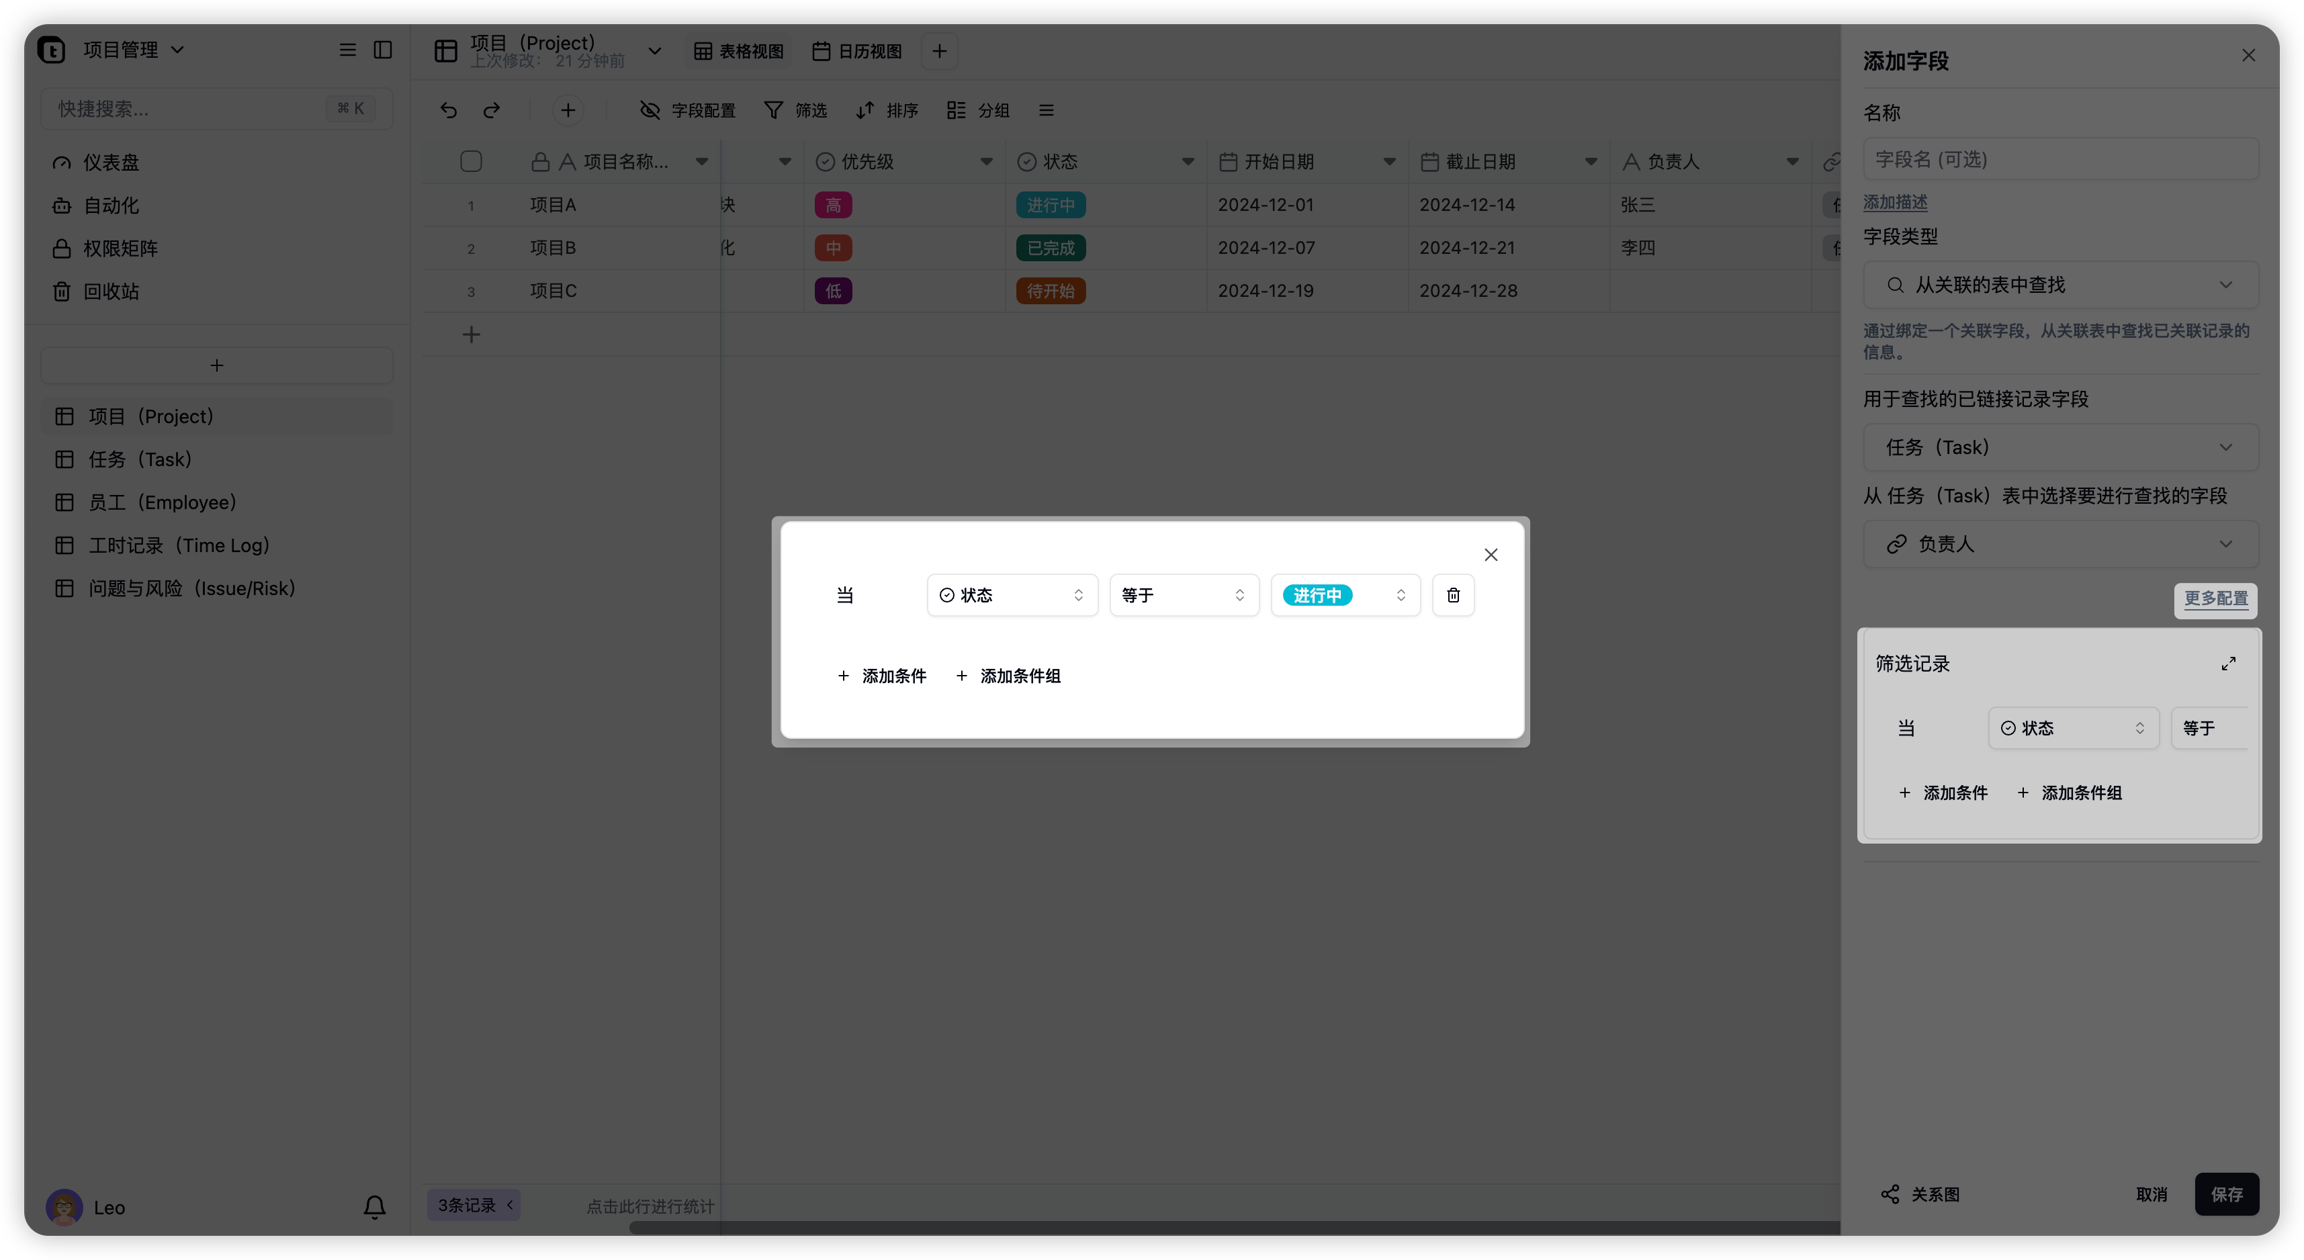Click the 字段名 name input field
Screen dimensions: 2304x1260
pyautogui.click(x=2060, y=159)
